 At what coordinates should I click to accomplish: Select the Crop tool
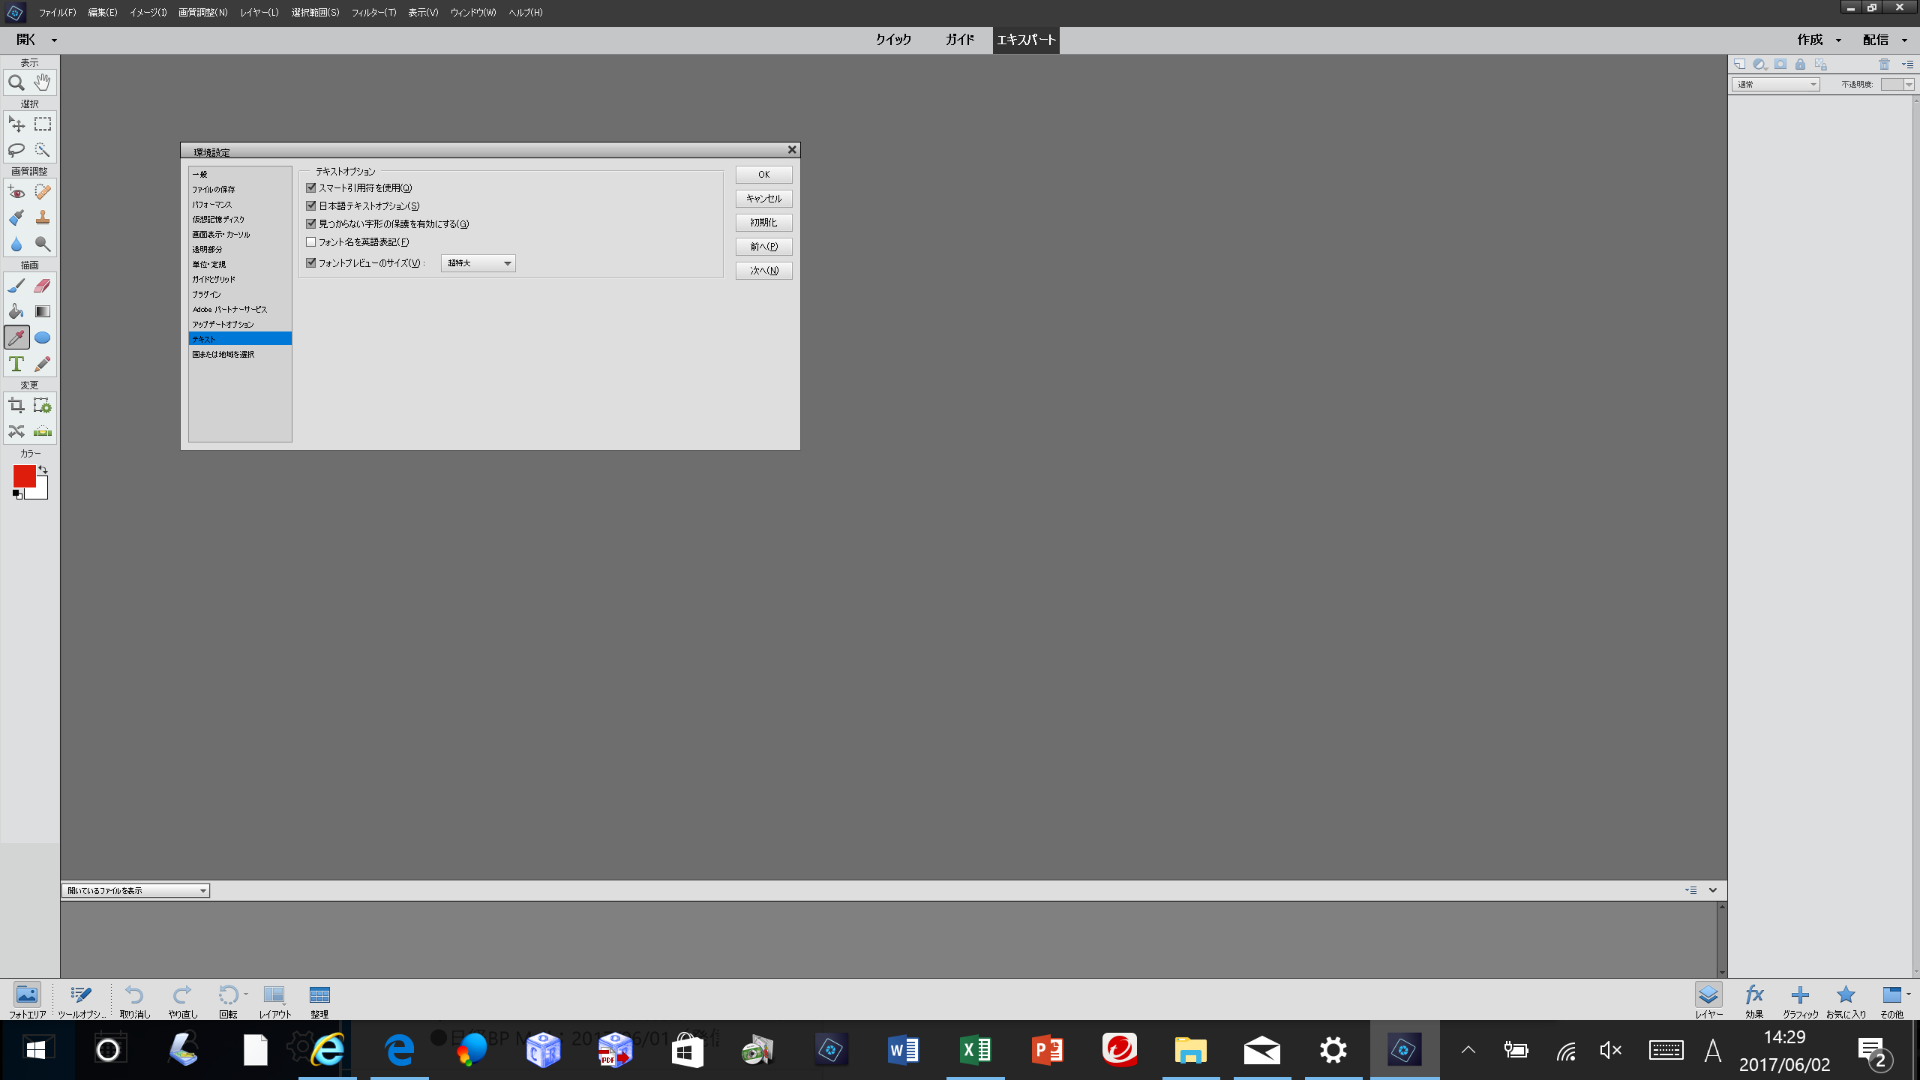[16, 406]
